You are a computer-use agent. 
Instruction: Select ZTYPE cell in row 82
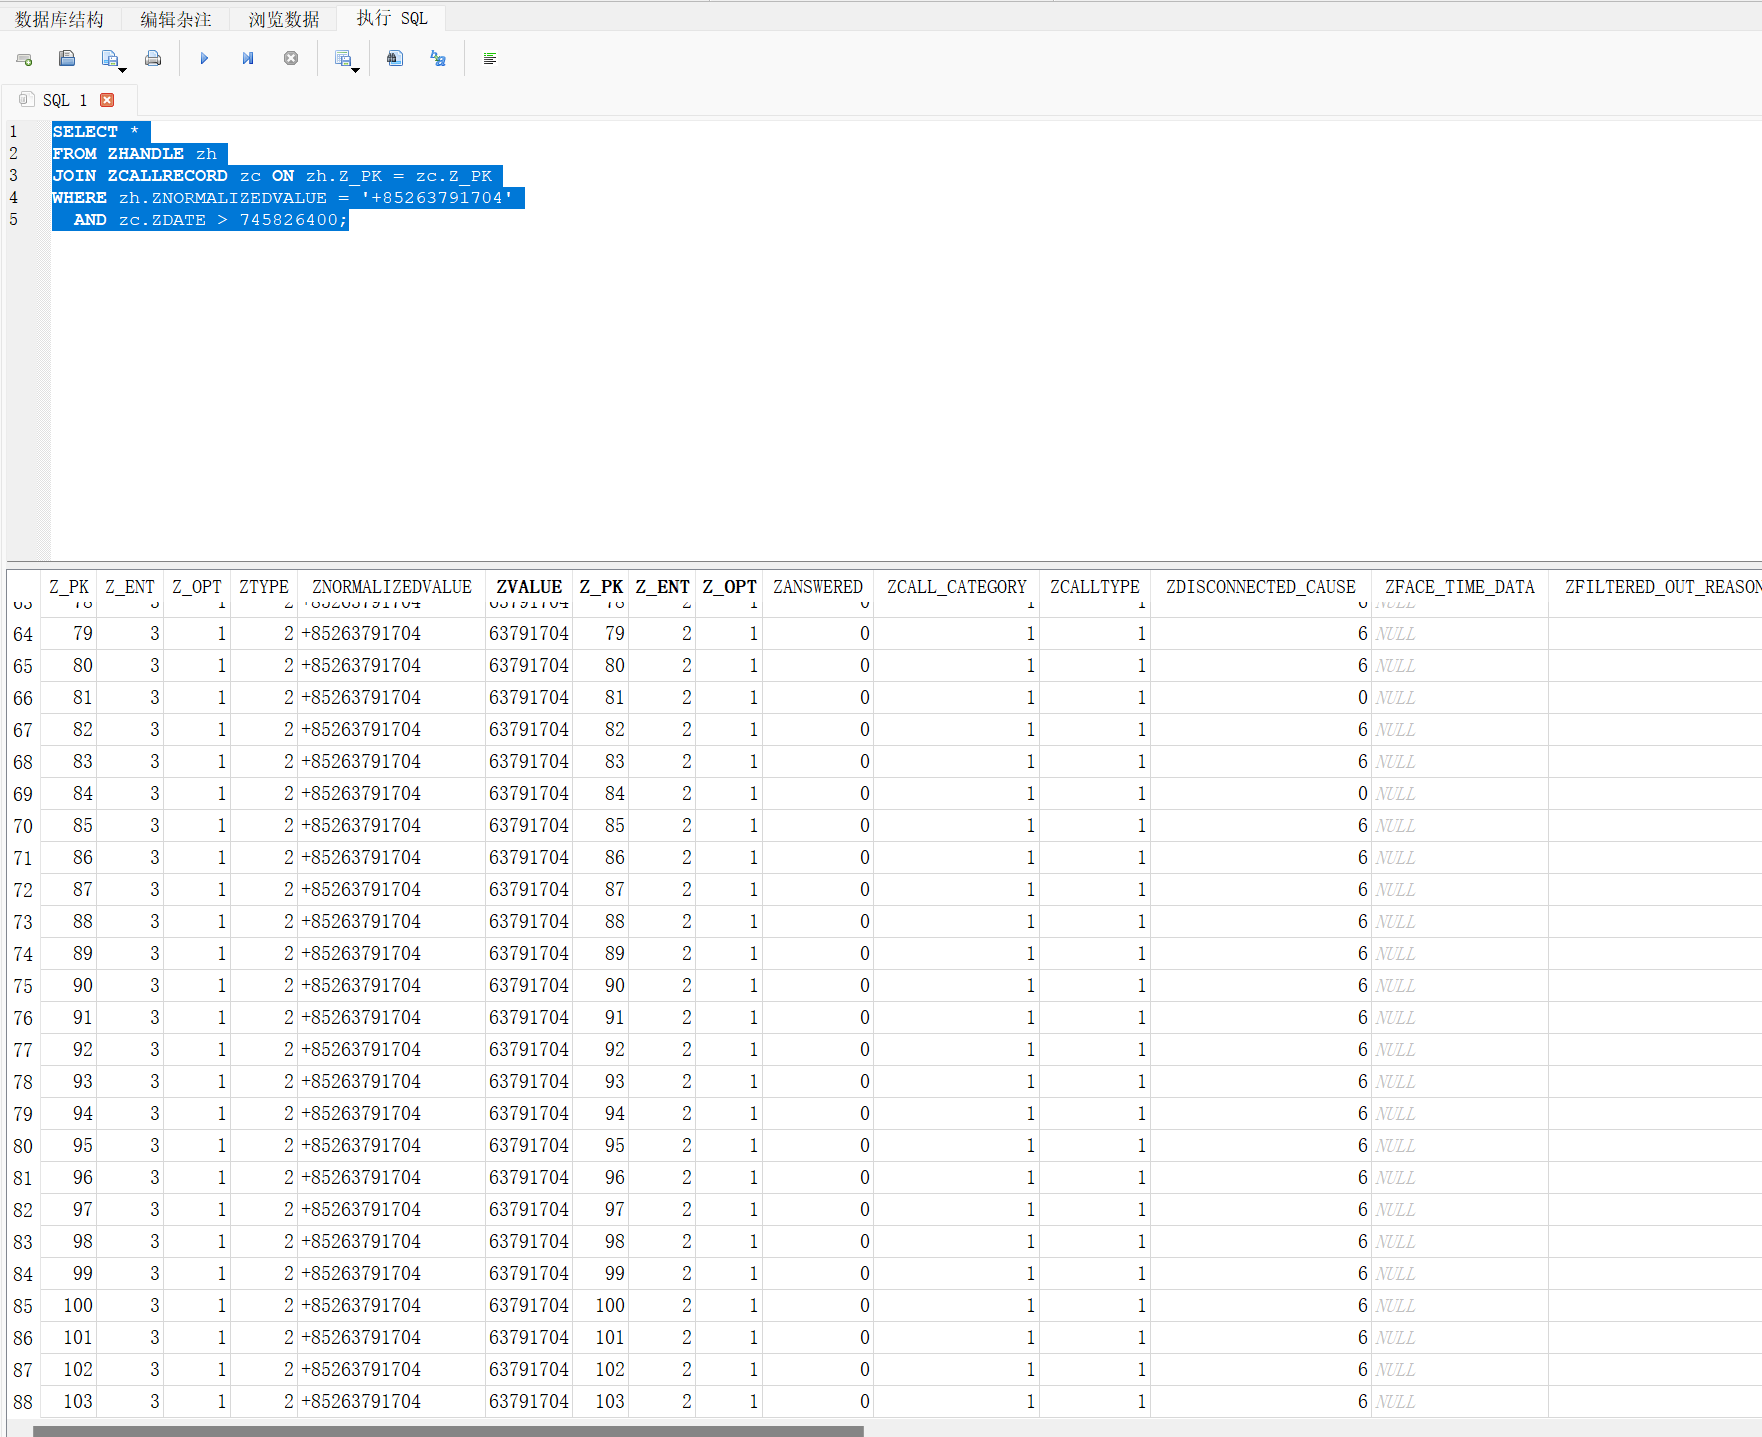pyautogui.click(x=264, y=1210)
